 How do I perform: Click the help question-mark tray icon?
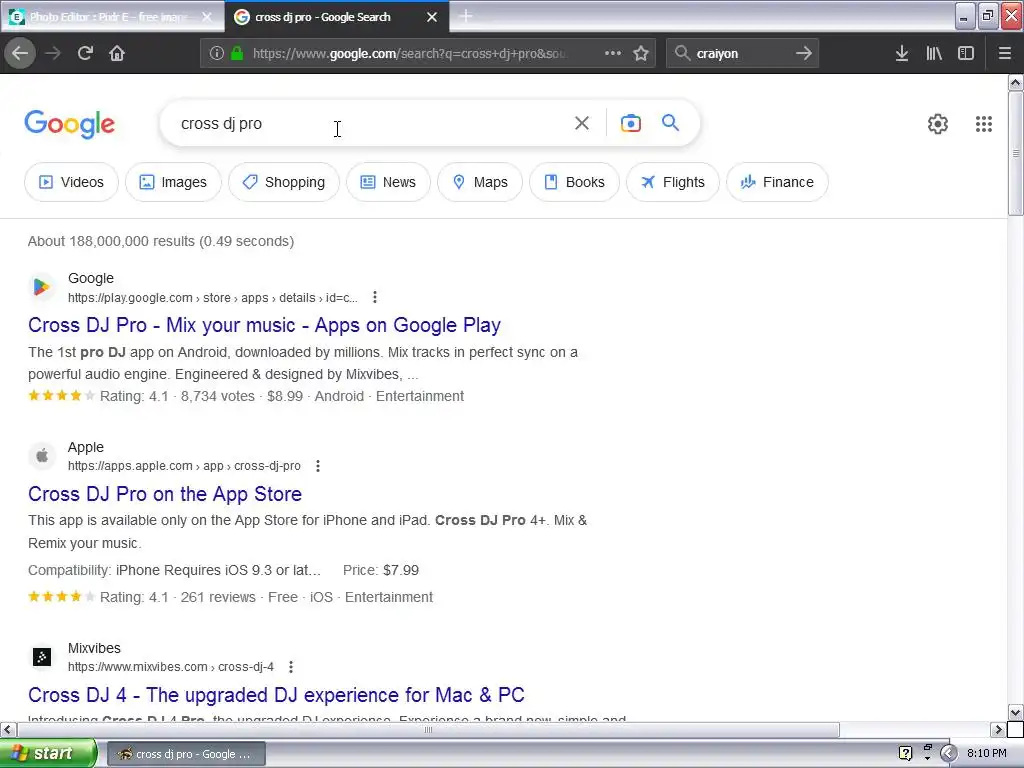point(905,754)
